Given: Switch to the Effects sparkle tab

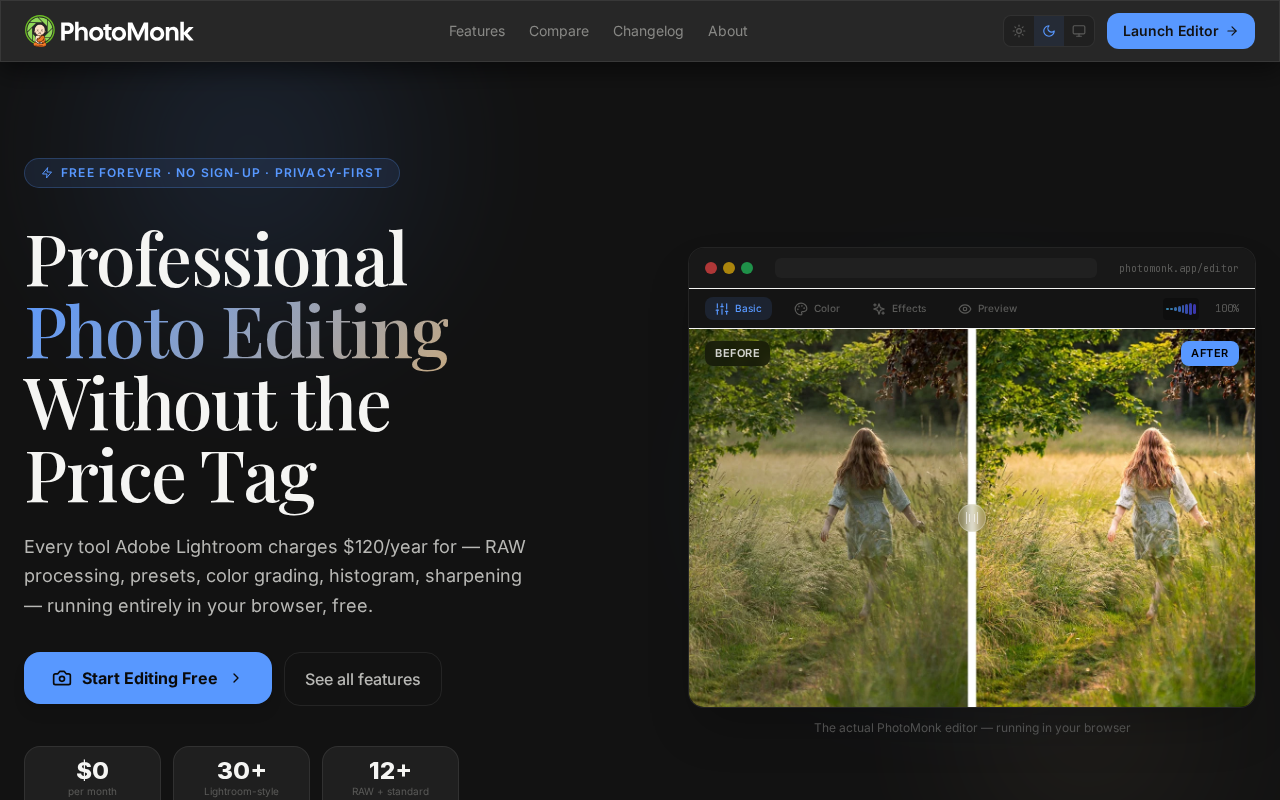Looking at the screenshot, I should click(899, 308).
